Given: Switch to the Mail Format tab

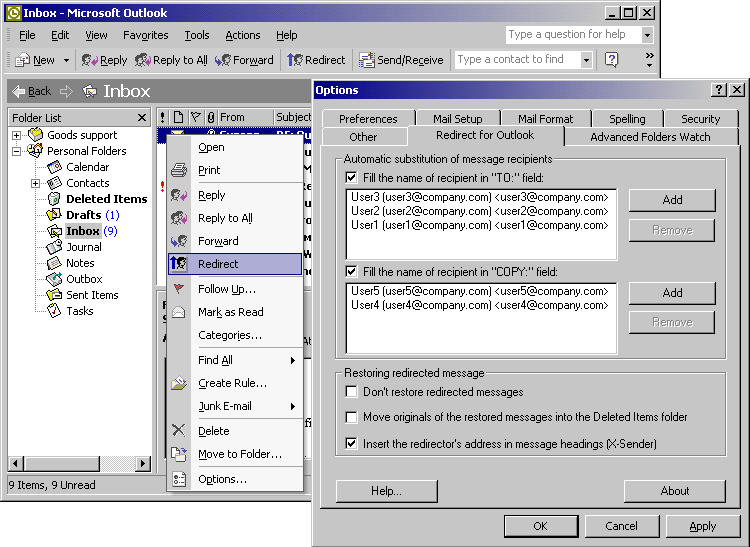Looking at the screenshot, I should (x=545, y=119).
